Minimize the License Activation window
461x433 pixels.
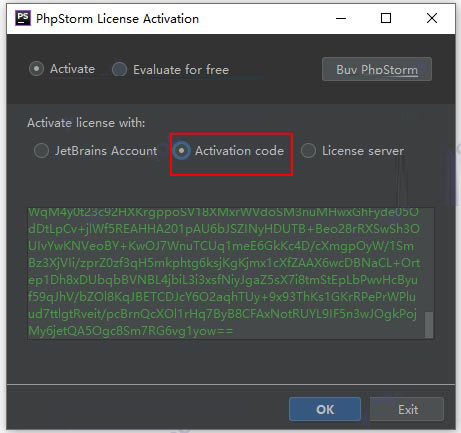pyautogui.click(x=341, y=18)
